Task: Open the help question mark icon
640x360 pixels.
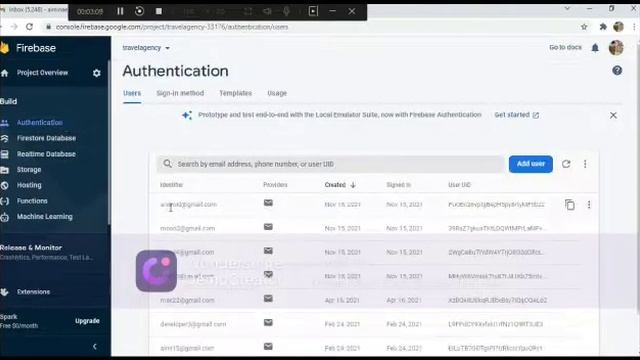Action: tap(617, 71)
